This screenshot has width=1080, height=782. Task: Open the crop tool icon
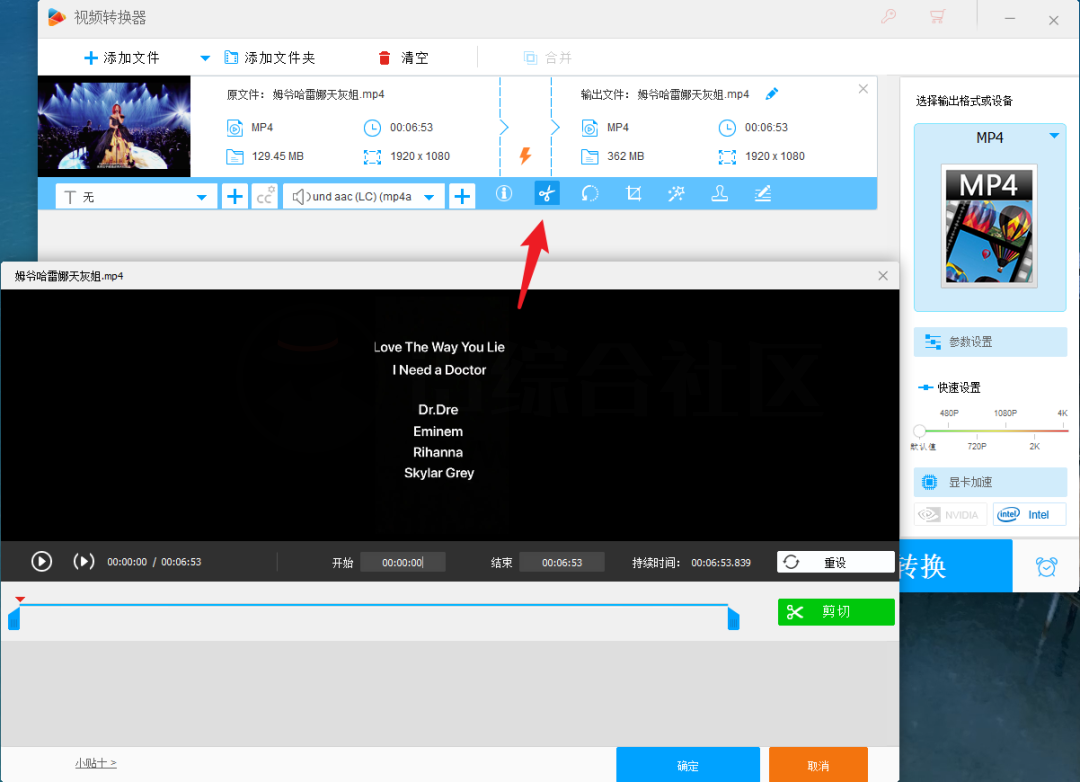pos(634,194)
